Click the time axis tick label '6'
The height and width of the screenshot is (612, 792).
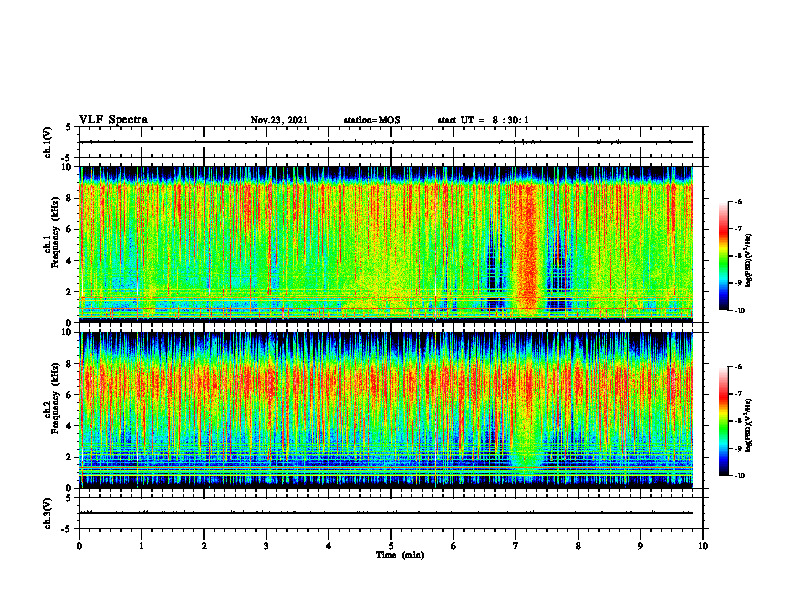(453, 546)
